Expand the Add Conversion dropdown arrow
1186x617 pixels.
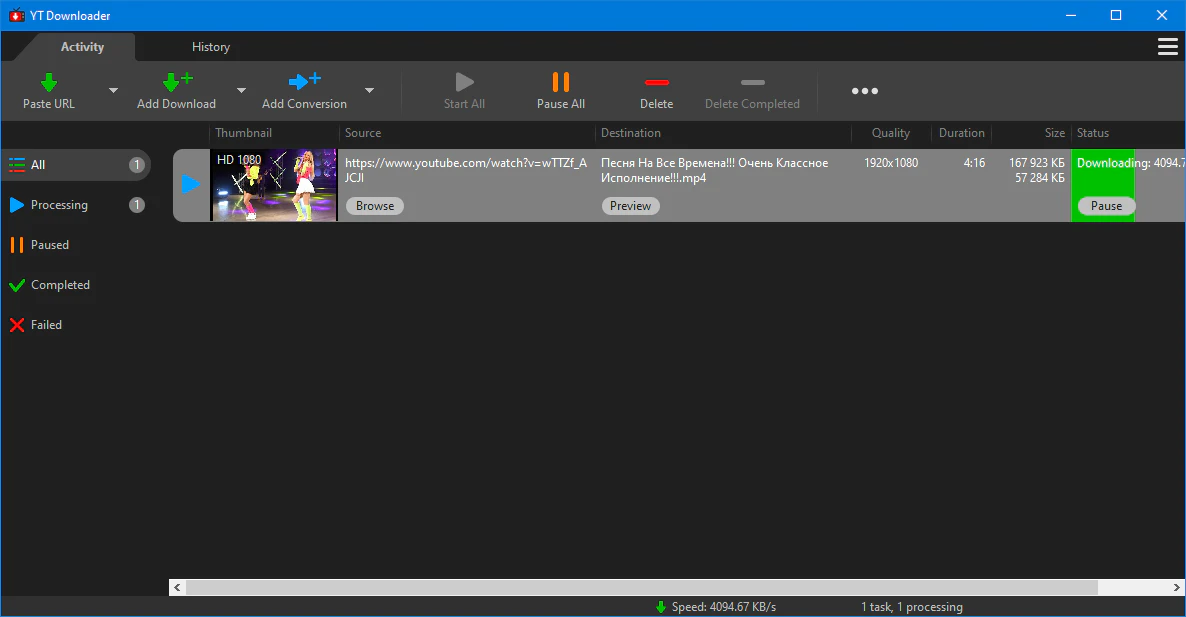tap(369, 91)
